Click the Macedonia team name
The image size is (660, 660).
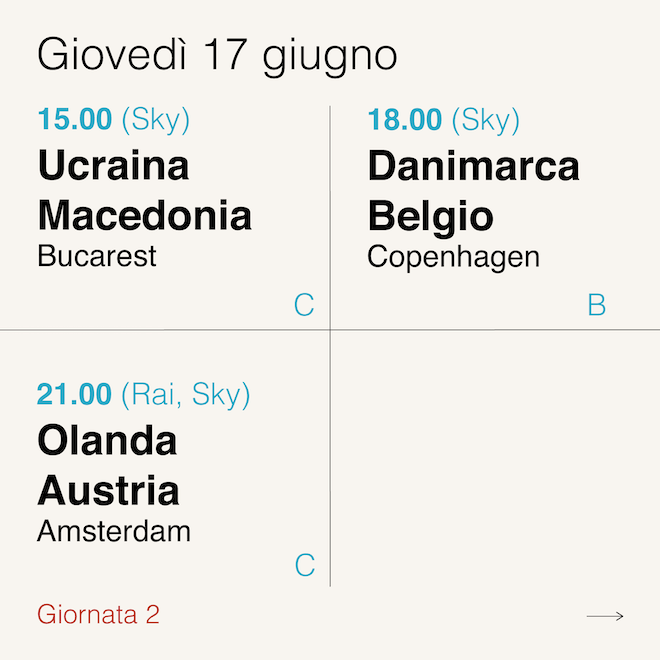[x=144, y=215]
